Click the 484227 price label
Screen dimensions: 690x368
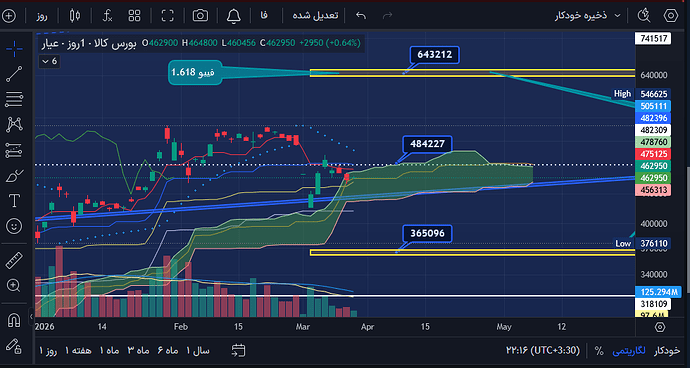tap(427, 144)
